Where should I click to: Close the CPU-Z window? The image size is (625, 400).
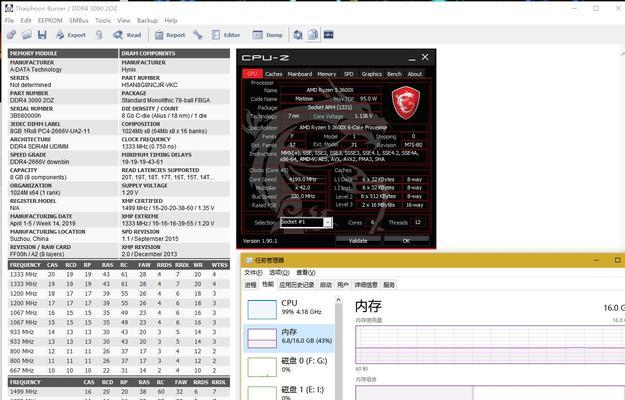coord(425,57)
